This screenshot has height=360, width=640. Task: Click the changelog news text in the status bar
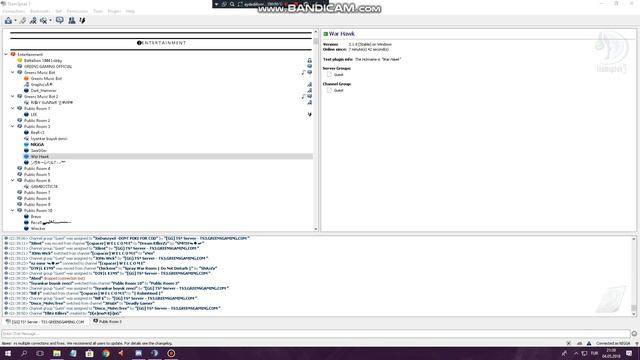[x=87, y=343]
